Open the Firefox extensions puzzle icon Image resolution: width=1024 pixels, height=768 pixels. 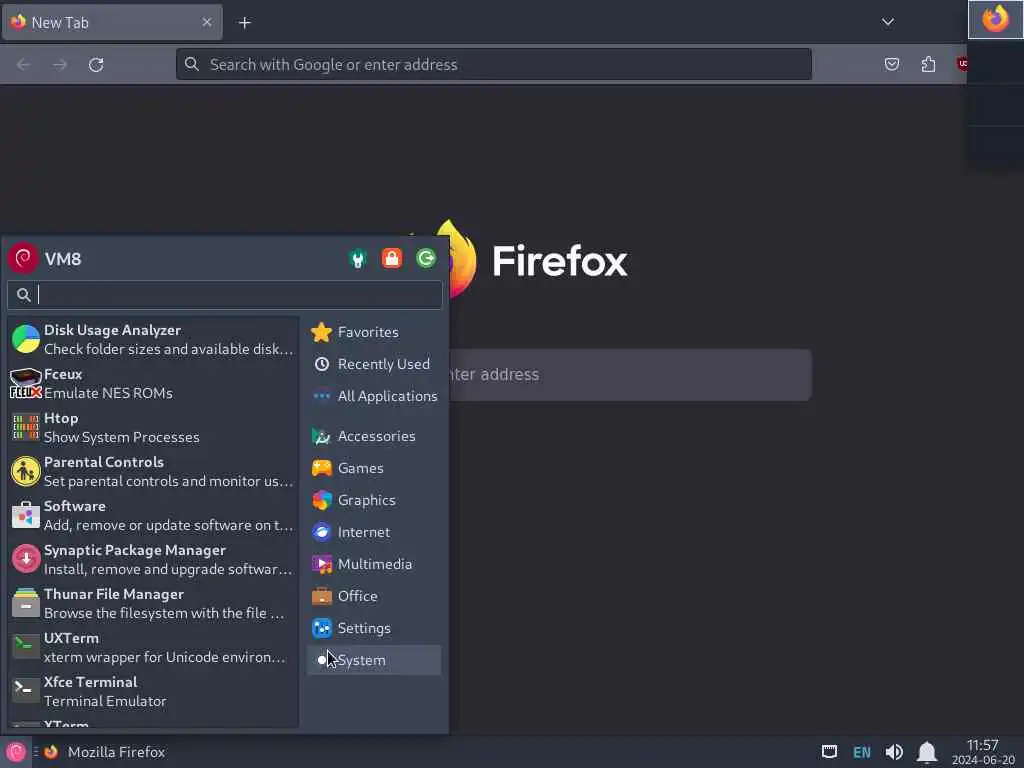click(x=928, y=64)
